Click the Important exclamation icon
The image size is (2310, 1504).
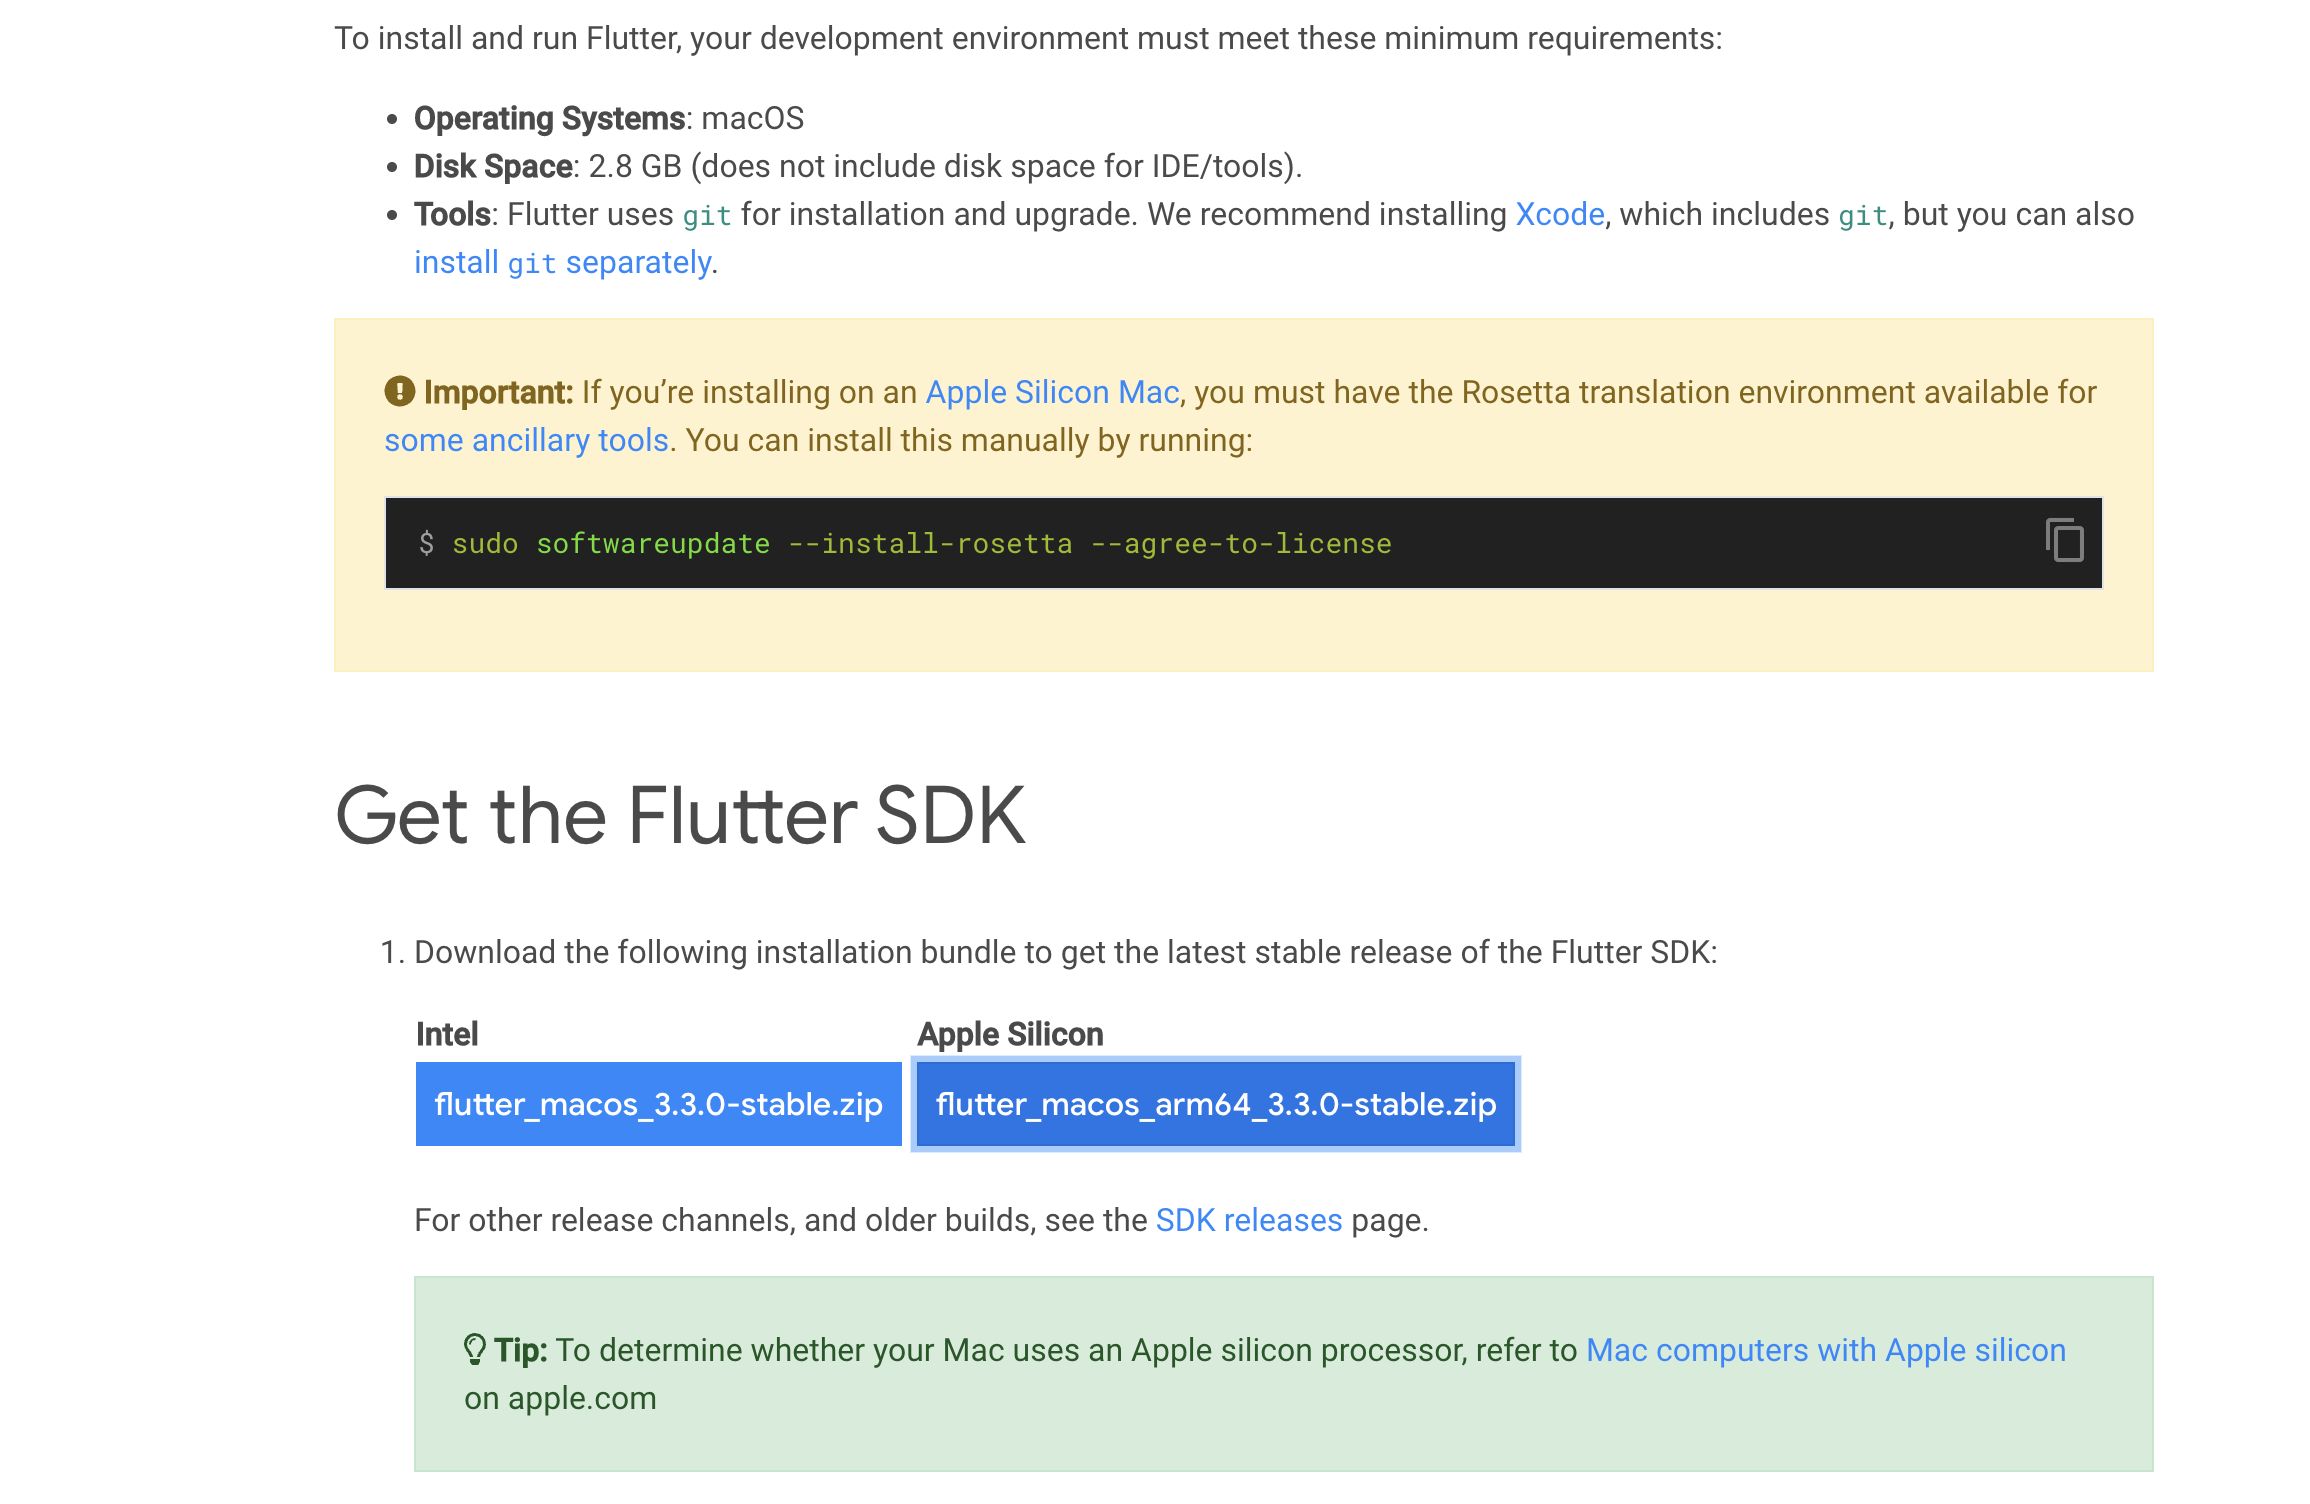tap(399, 391)
